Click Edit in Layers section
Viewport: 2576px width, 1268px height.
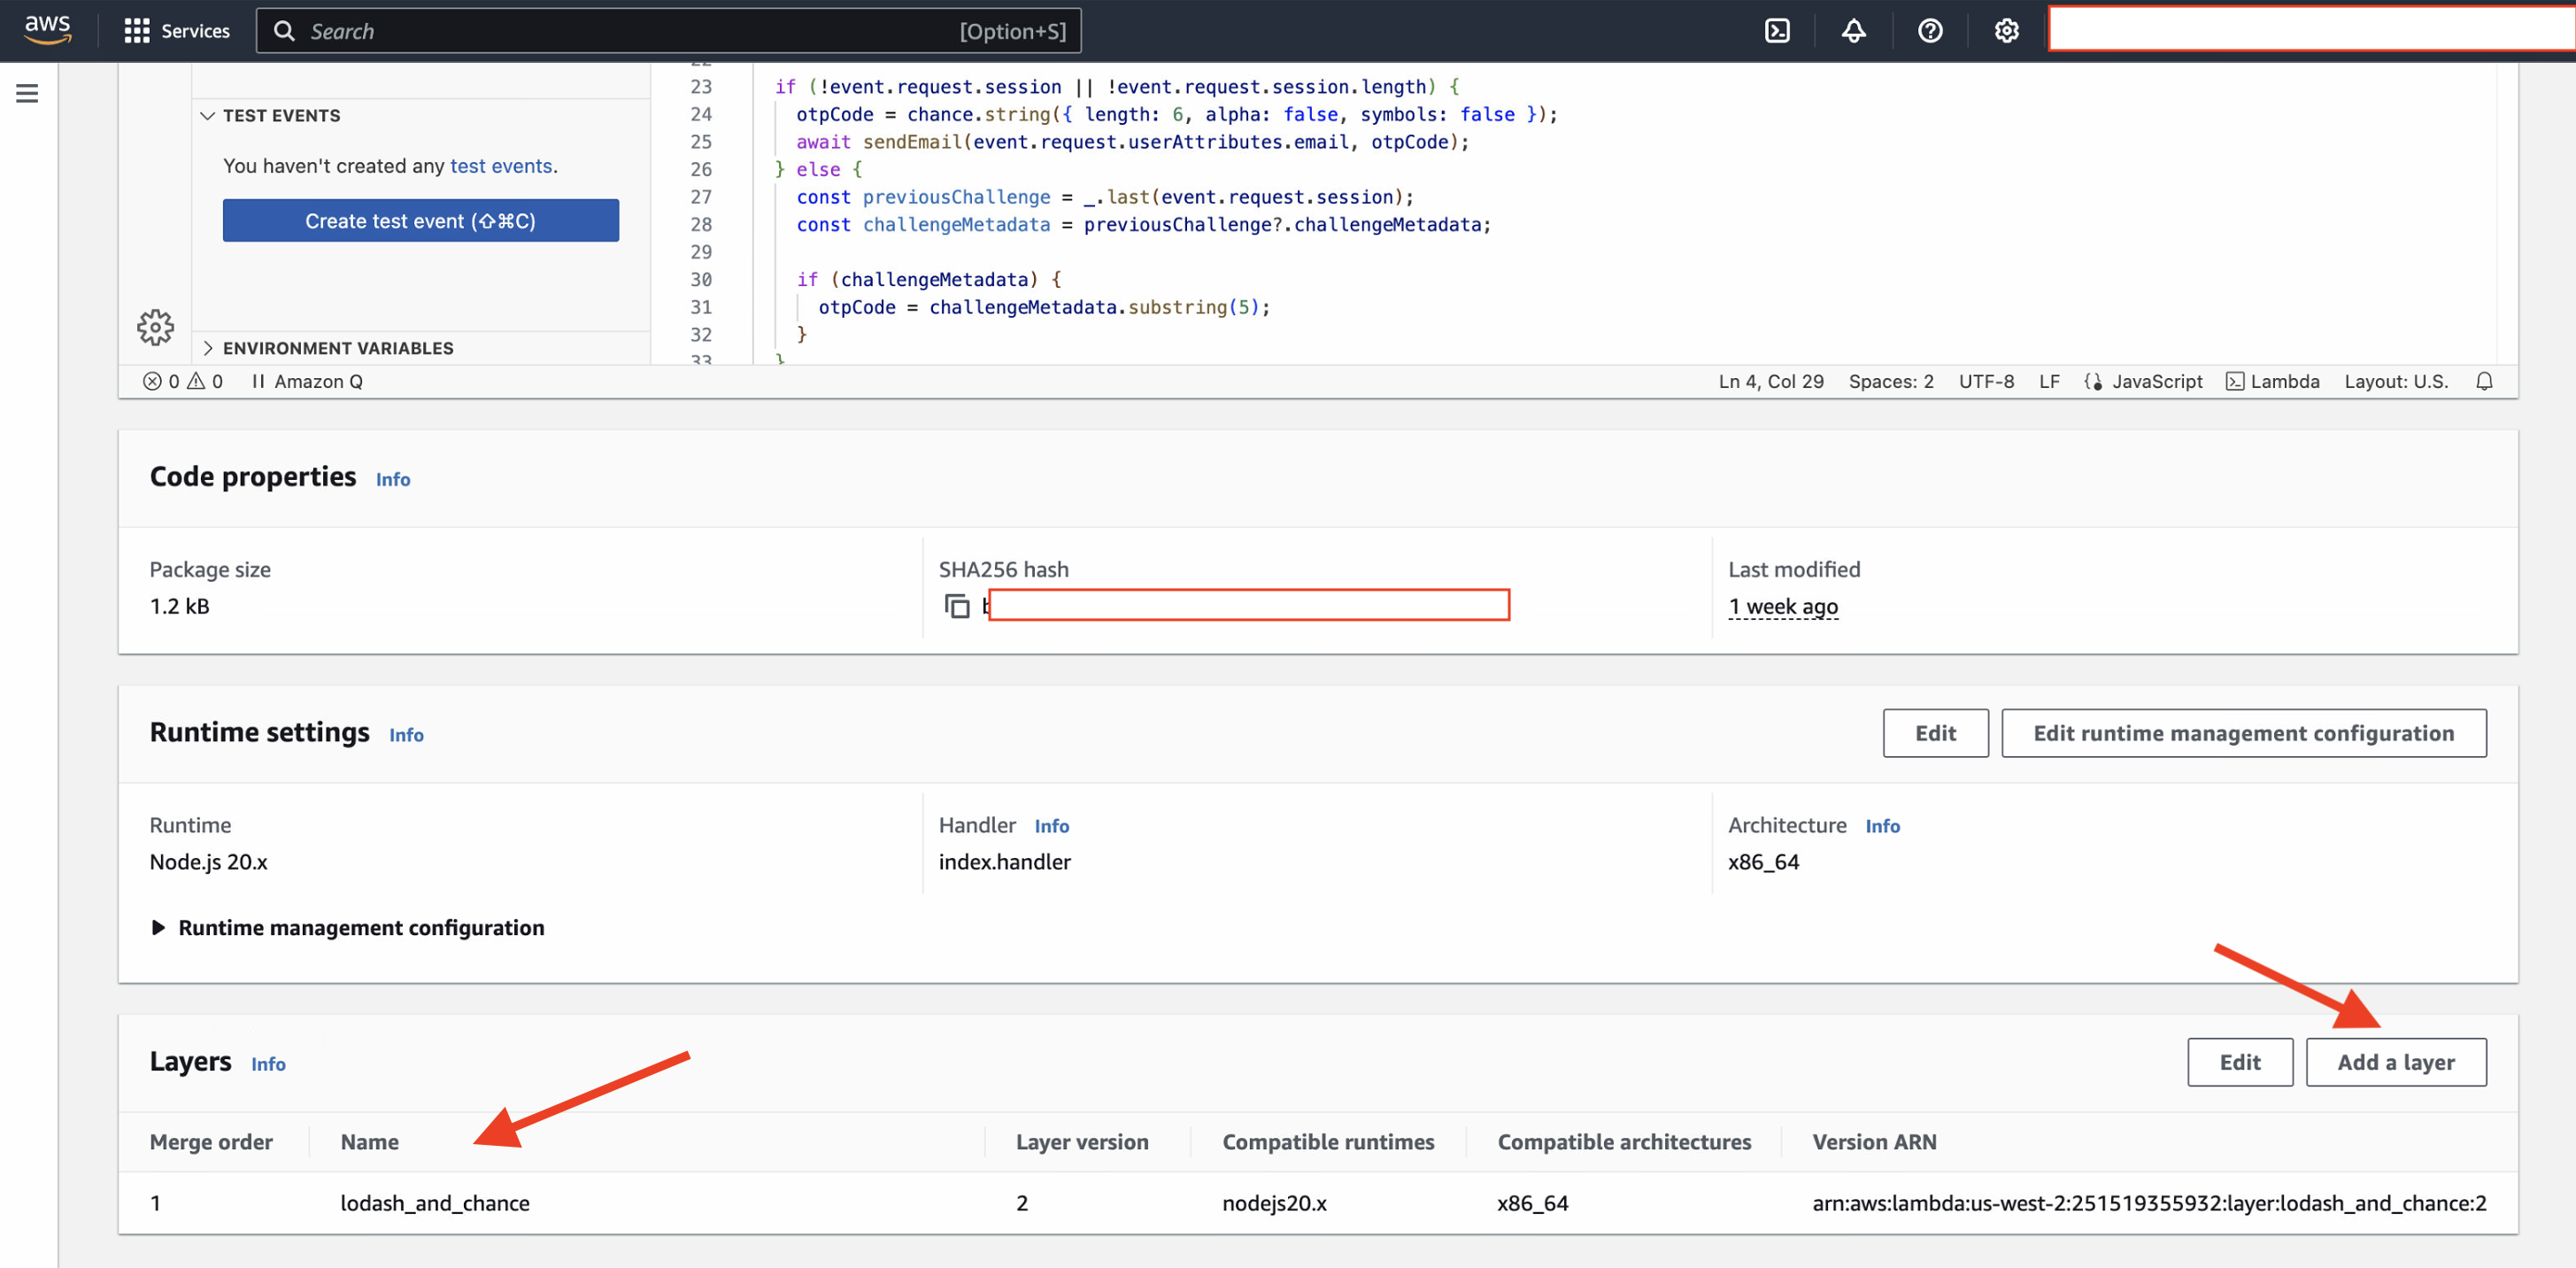point(2239,1062)
